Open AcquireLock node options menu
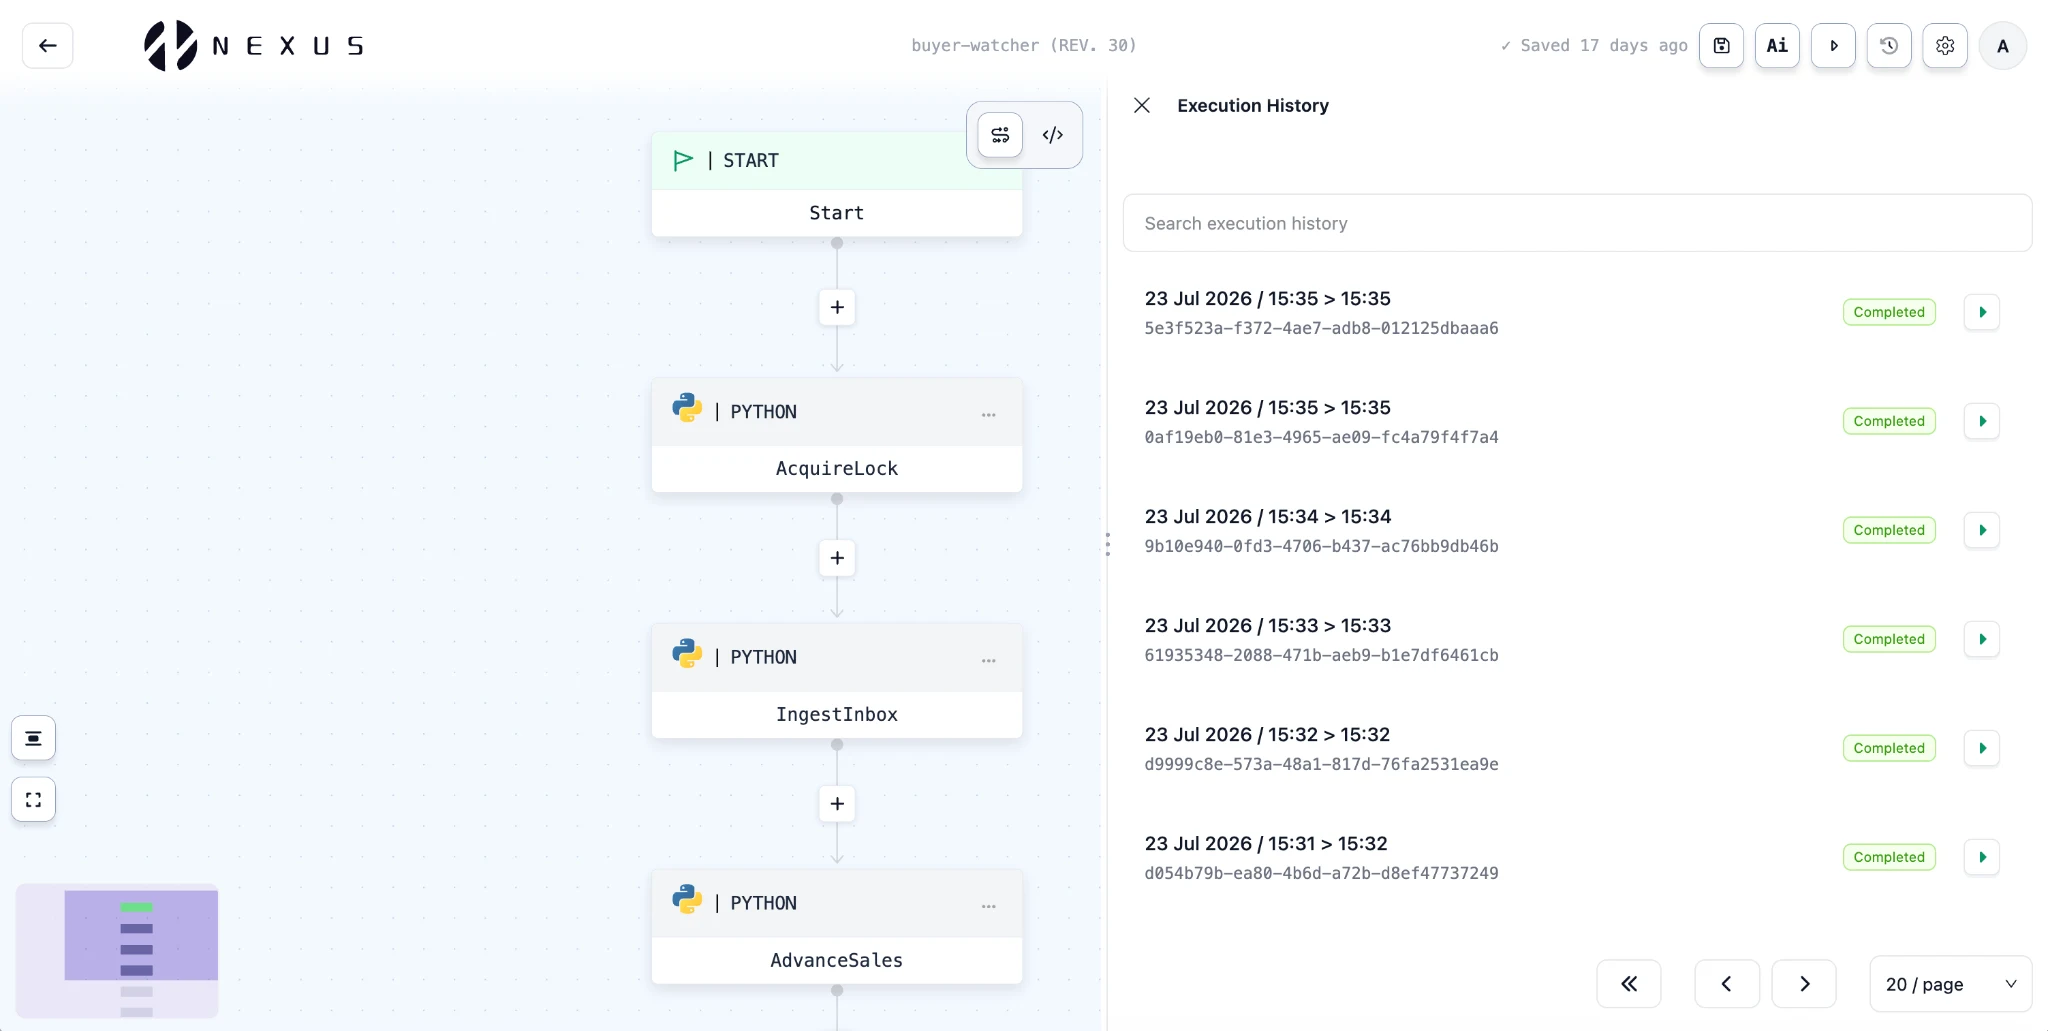This screenshot has height=1031, width=2048. click(988, 414)
